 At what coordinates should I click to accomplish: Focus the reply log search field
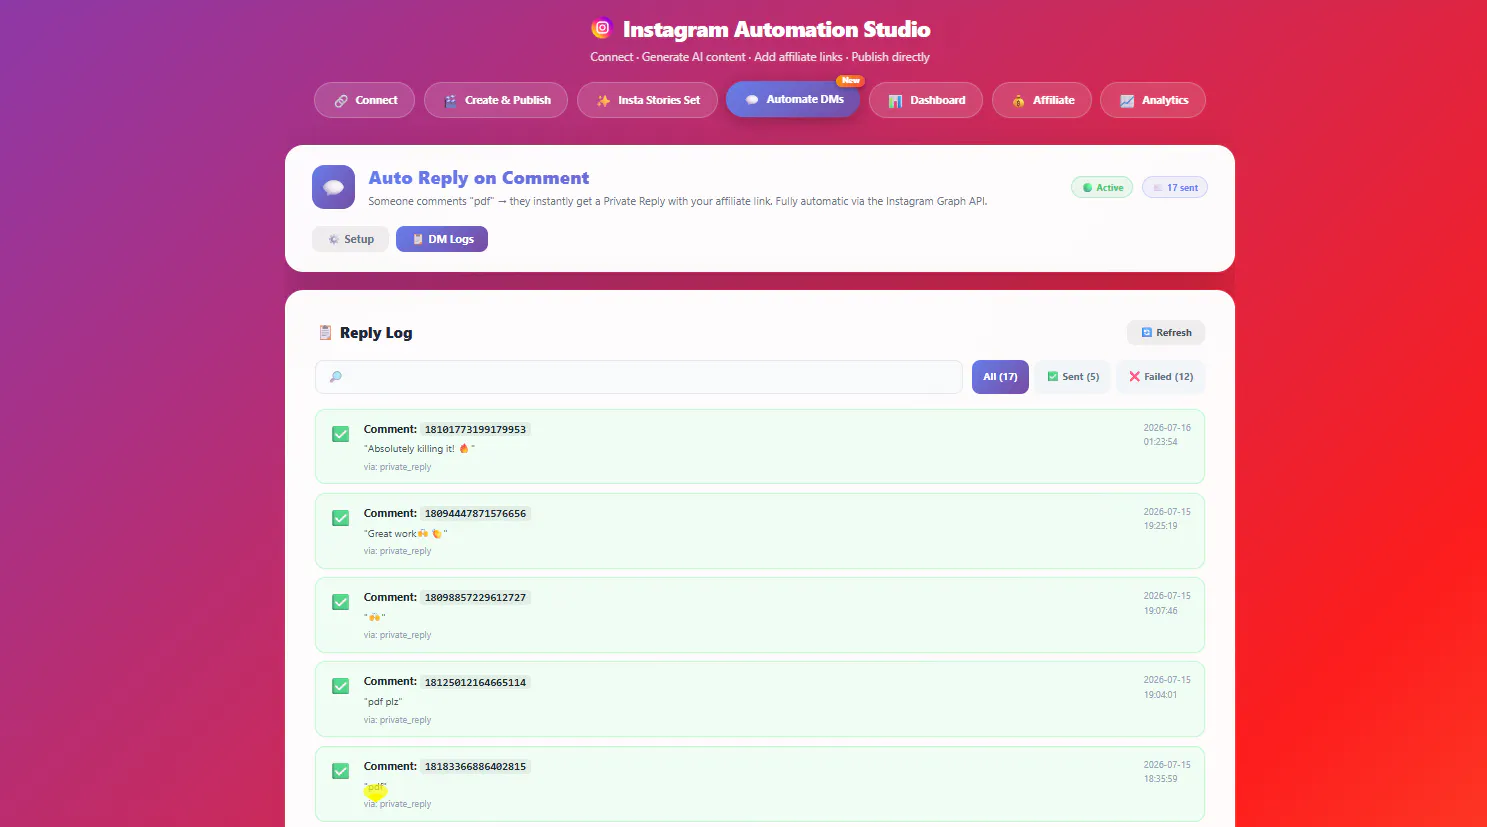[x=639, y=377]
